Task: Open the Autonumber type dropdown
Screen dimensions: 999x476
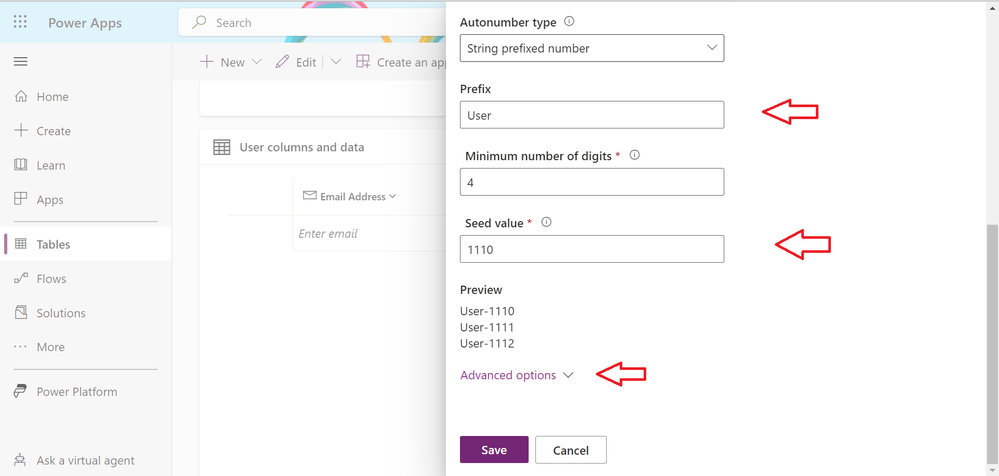Action: click(592, 48)
